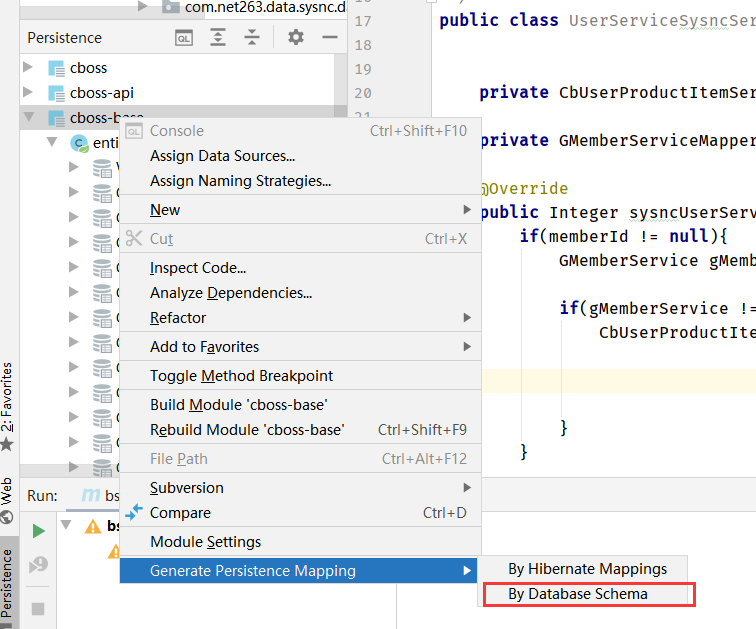This screenshot has height=629, width=756.
Task: Select Generate Persistence Mapping menu item
Action: coord(298,571)
